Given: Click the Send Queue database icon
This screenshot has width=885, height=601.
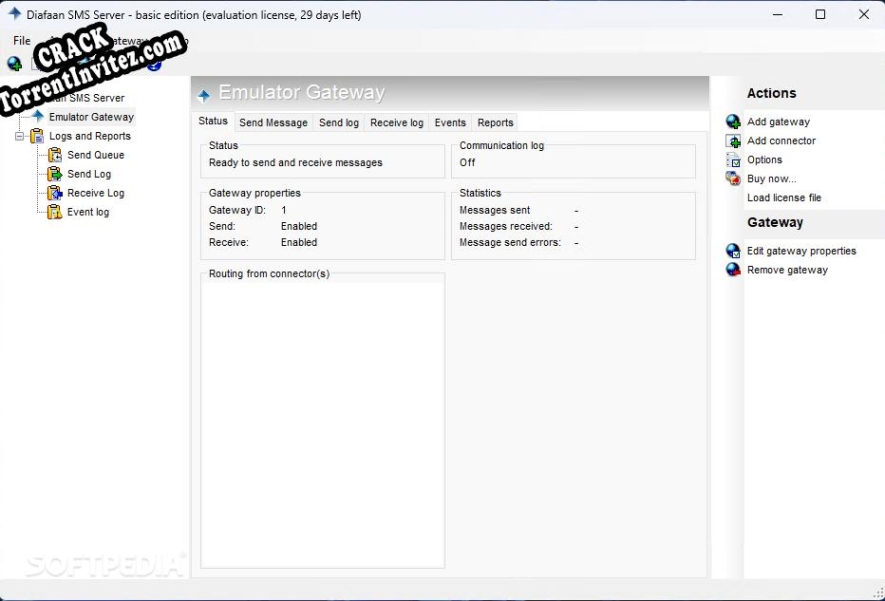Looking at the screenshot, I should tap(53, 155).
